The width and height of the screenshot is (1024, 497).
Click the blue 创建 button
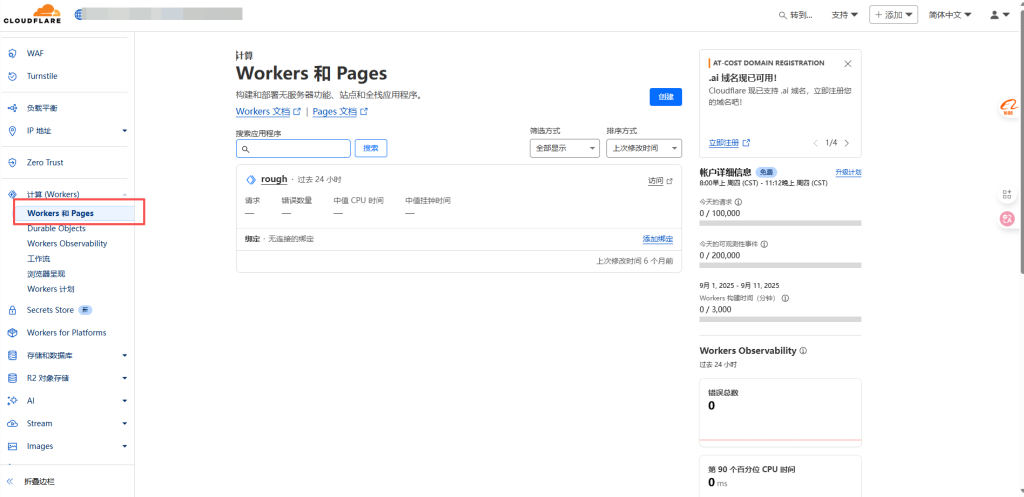point(665,97)
